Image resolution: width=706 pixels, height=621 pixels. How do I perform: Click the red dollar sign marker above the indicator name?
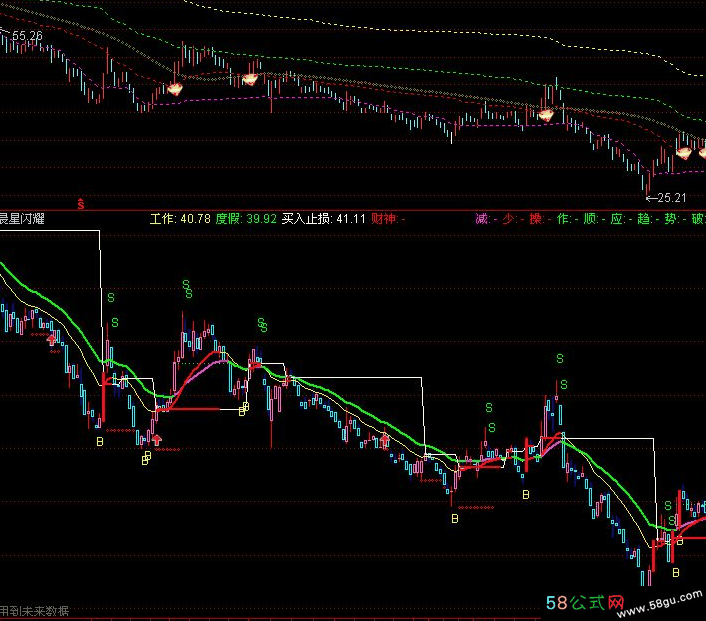(x=81, y=203)
